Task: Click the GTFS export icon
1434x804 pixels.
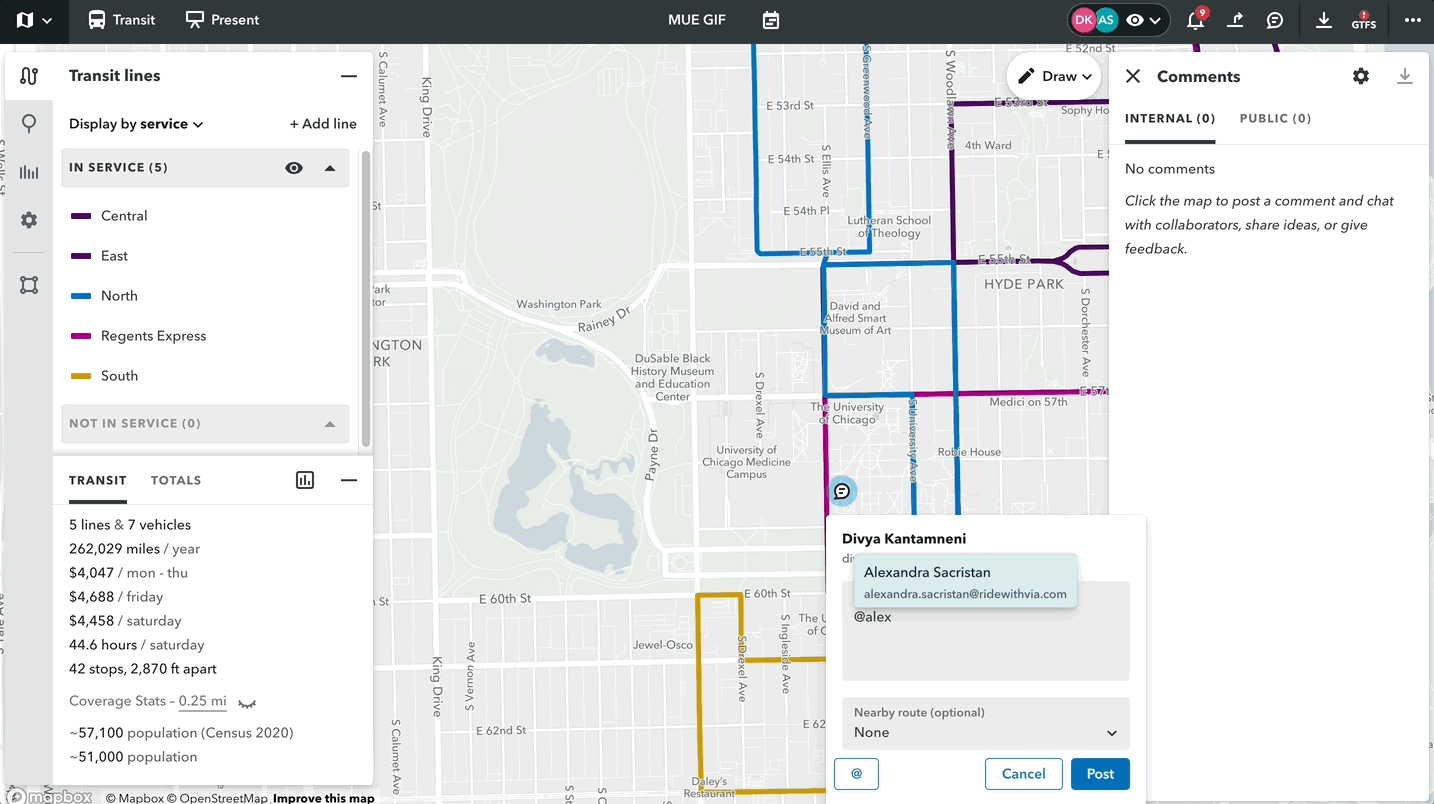Action: pos(1363,20)
